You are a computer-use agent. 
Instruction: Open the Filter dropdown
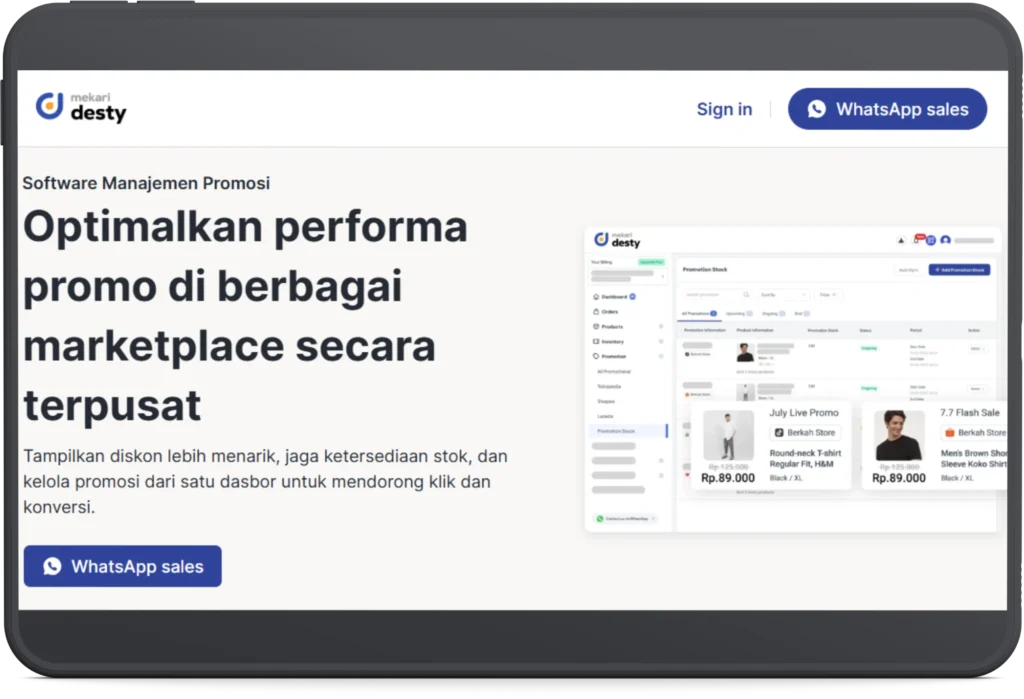(x=828, y=295)
